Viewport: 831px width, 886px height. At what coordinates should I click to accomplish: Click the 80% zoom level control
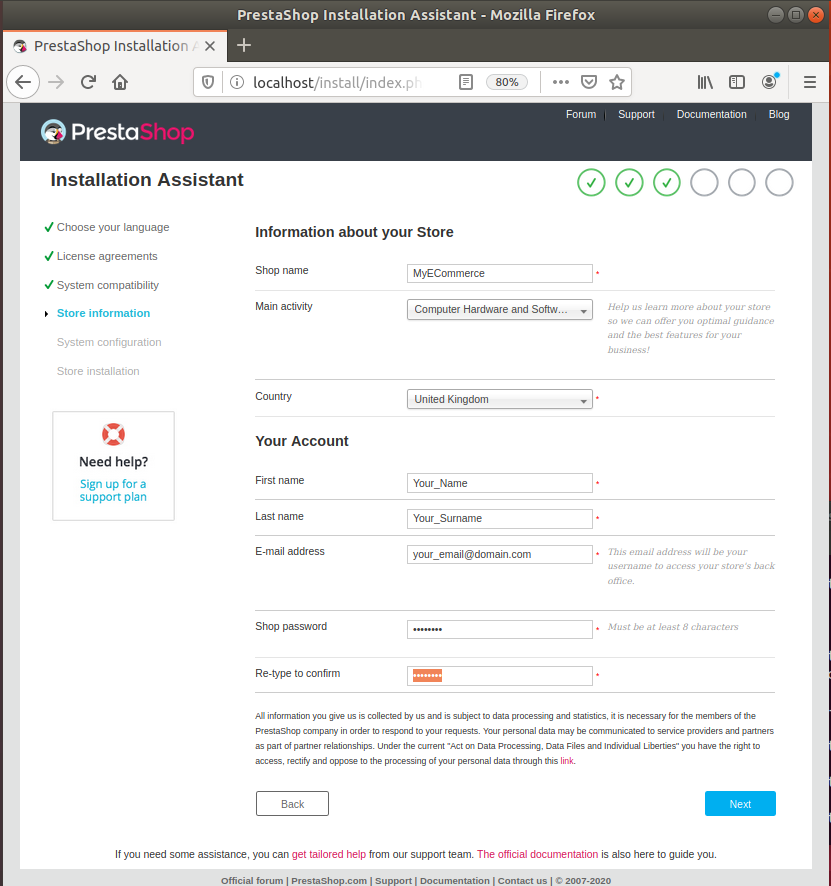pos(506,82)
